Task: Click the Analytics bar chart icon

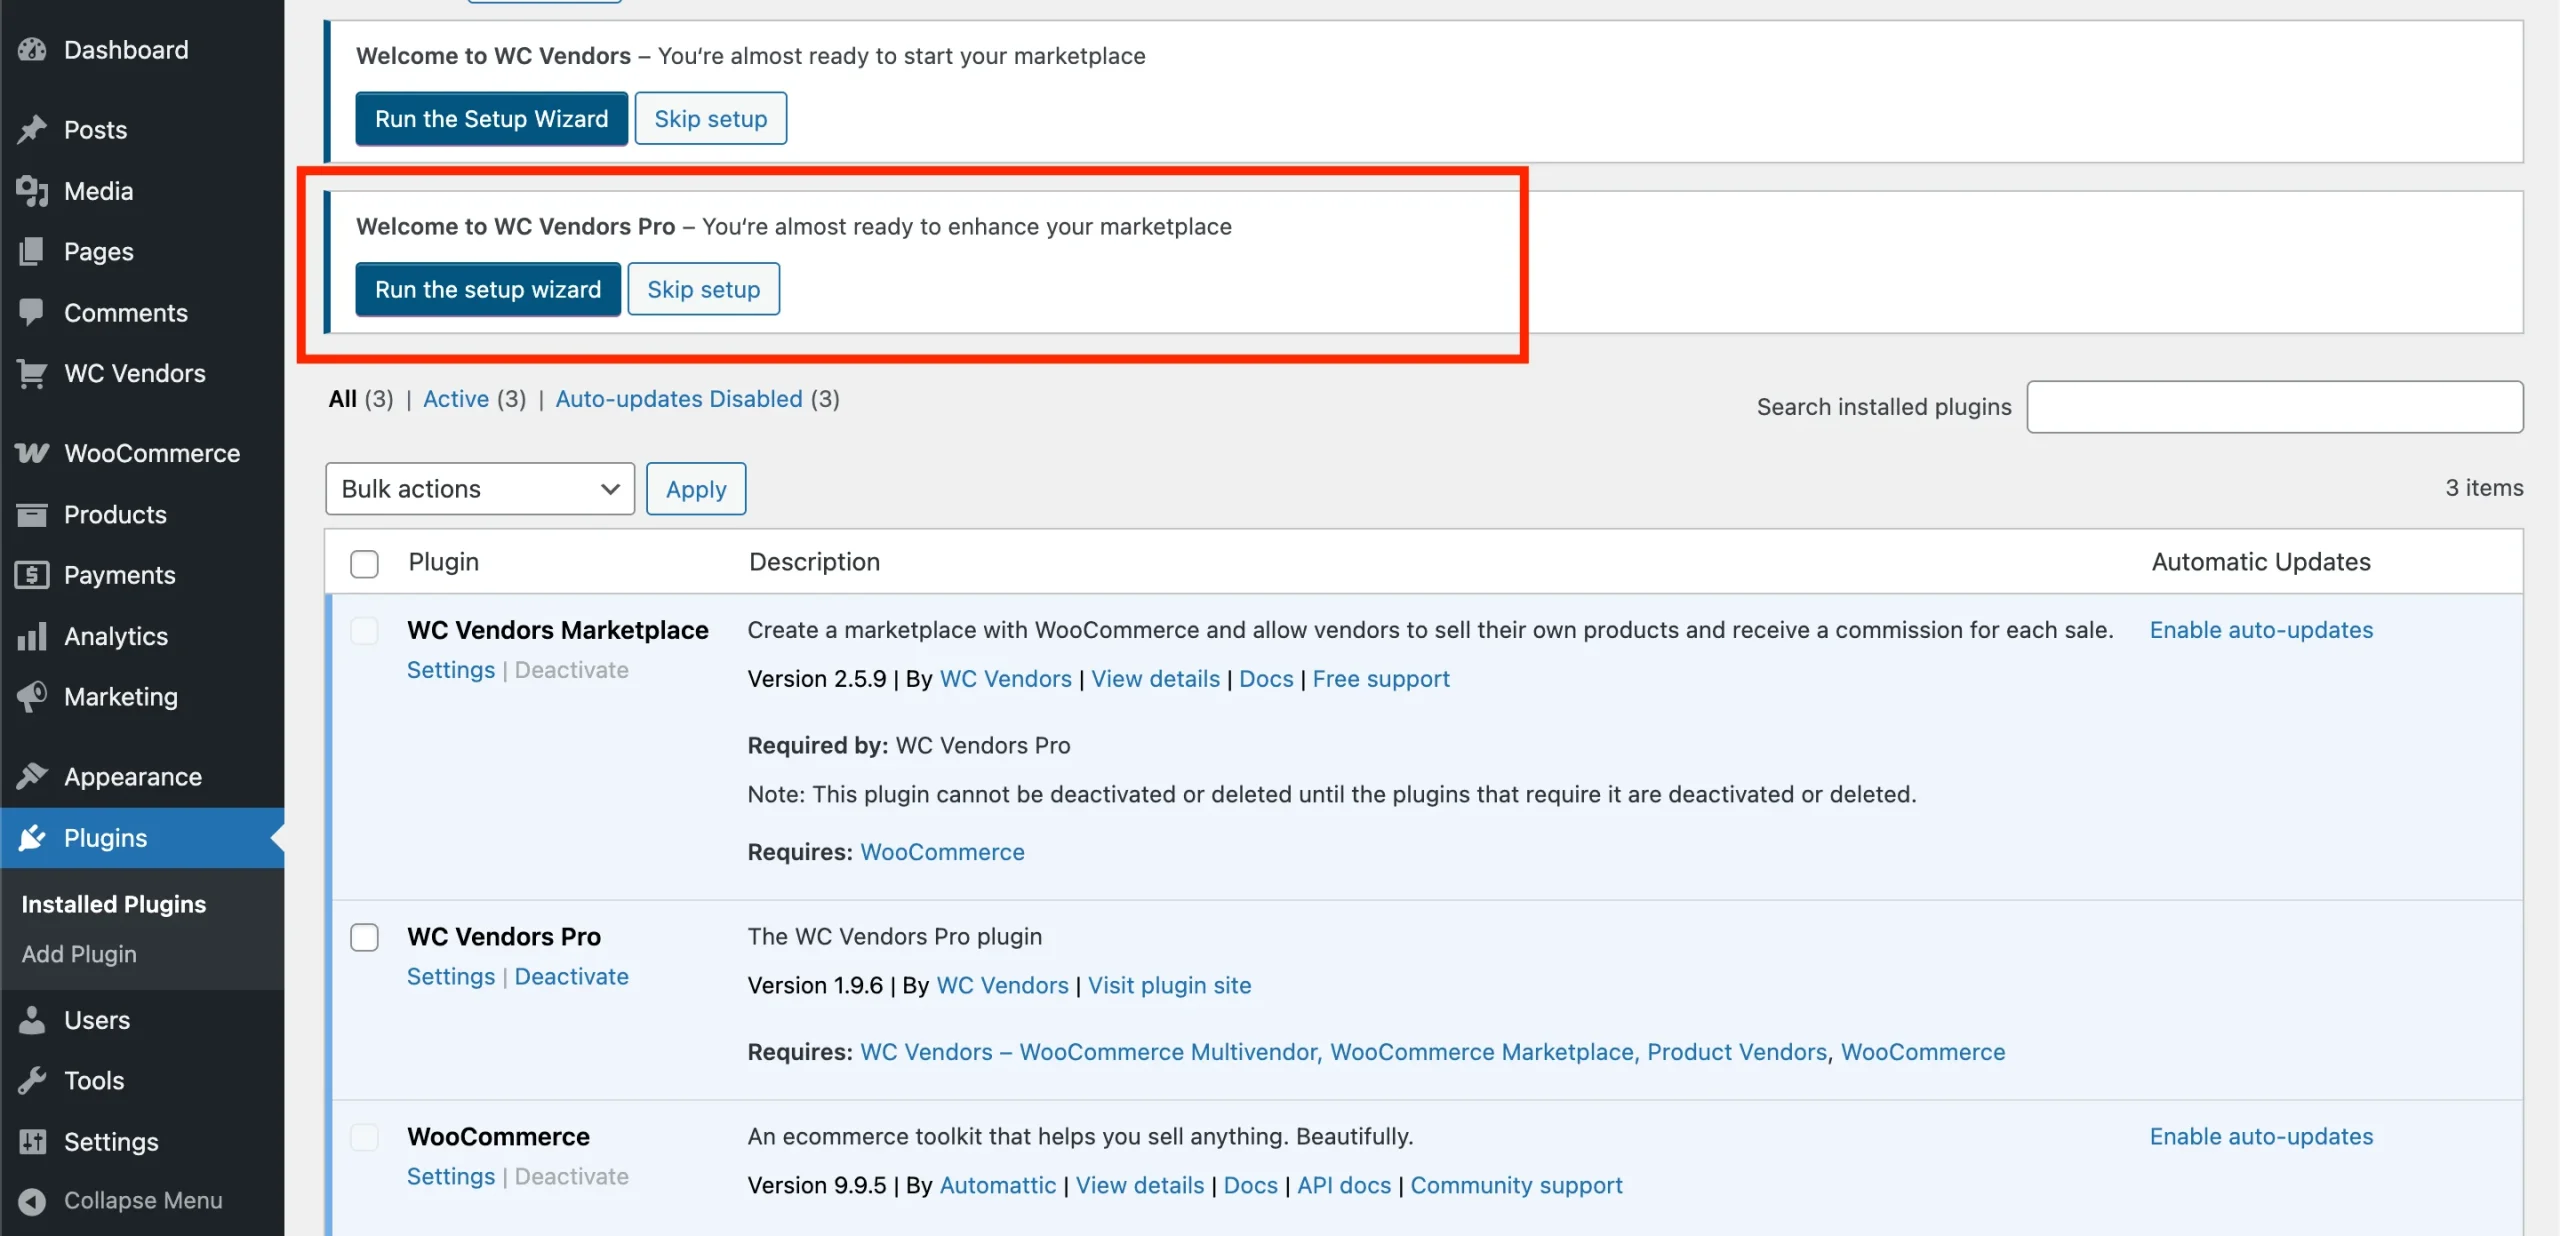Action: click(x=32, y=637)
